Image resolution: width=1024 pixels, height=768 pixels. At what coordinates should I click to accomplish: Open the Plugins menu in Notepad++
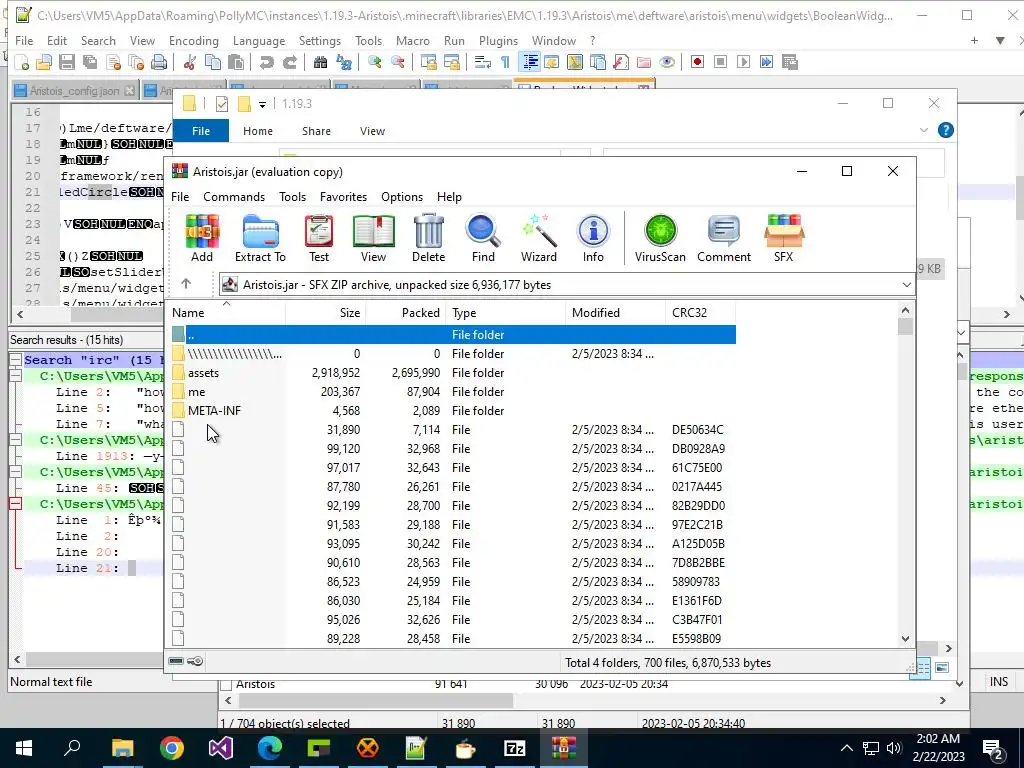coord(498,40)
